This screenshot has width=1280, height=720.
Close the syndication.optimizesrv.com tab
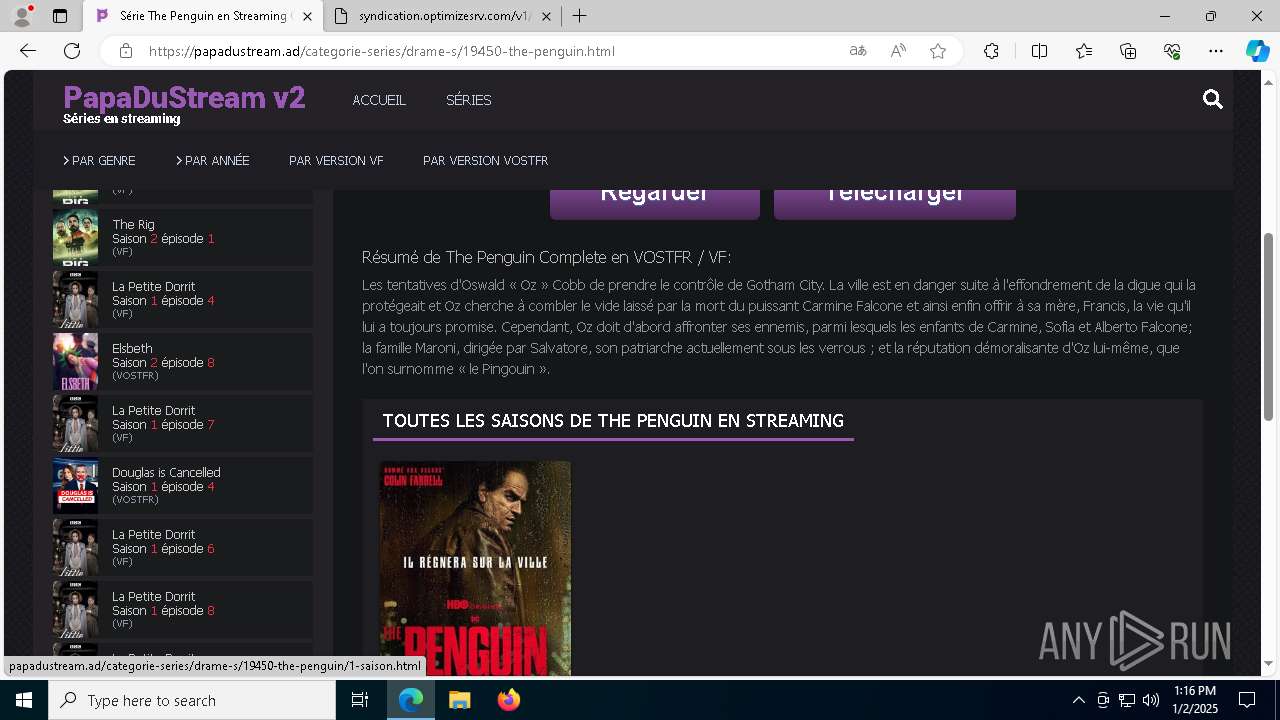tap(547, 16)
